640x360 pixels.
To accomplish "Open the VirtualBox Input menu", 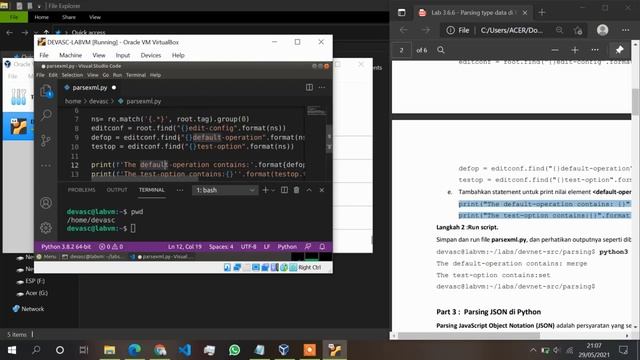I will 122,55.
